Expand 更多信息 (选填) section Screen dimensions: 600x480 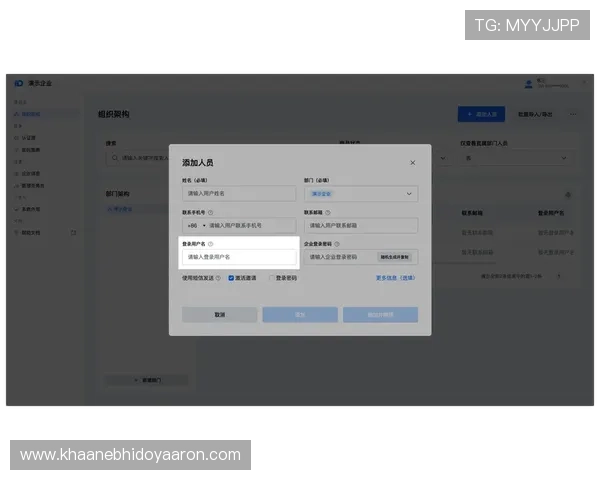point(394,278)
